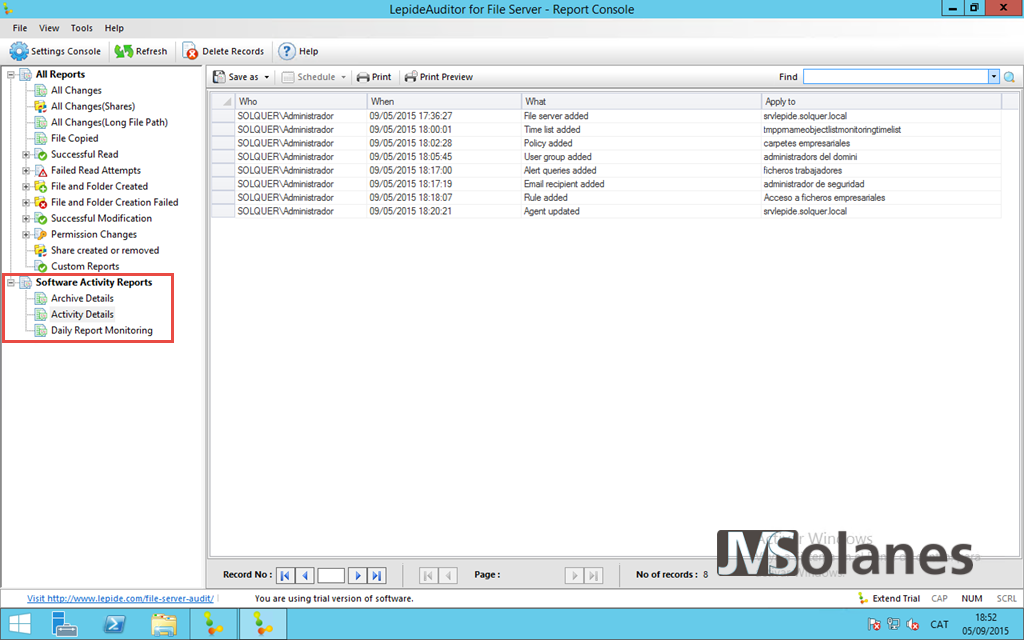
Task: Click the All Changes report icon
Action: tap(40, 90)
